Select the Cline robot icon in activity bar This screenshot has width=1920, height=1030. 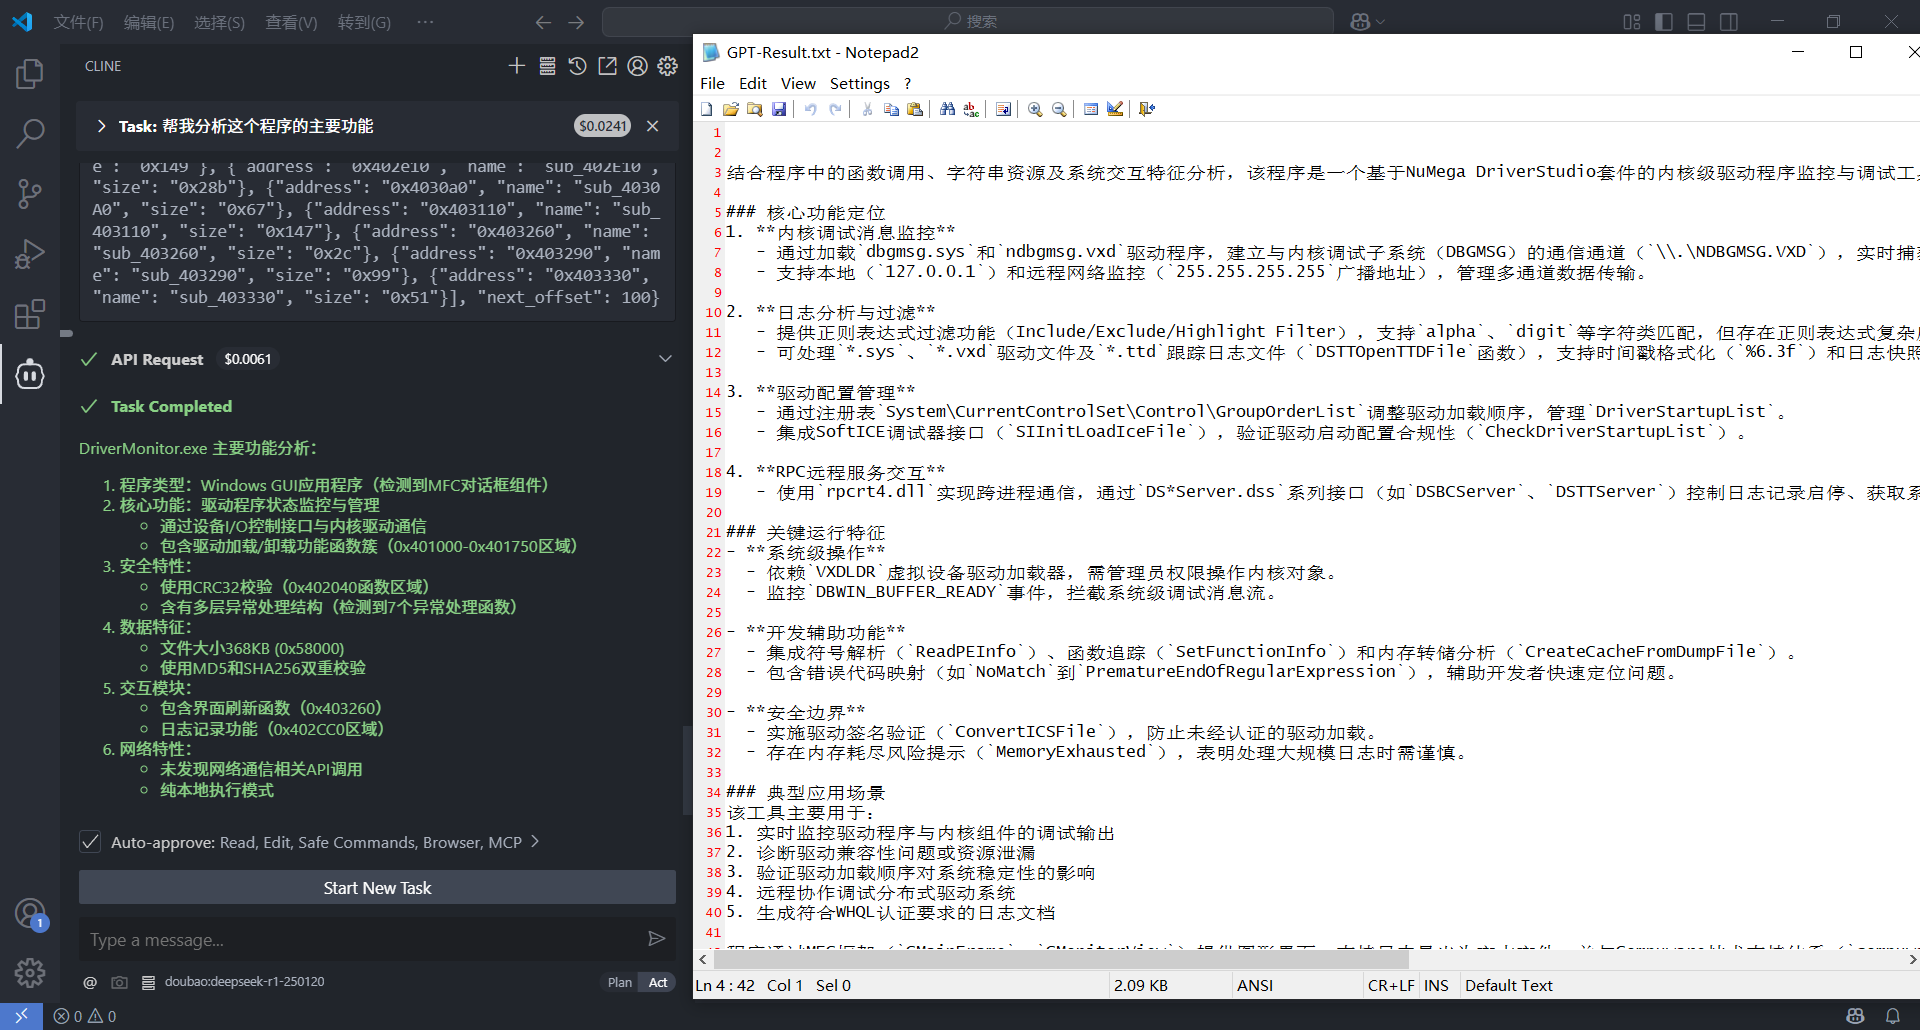(30, 374)
